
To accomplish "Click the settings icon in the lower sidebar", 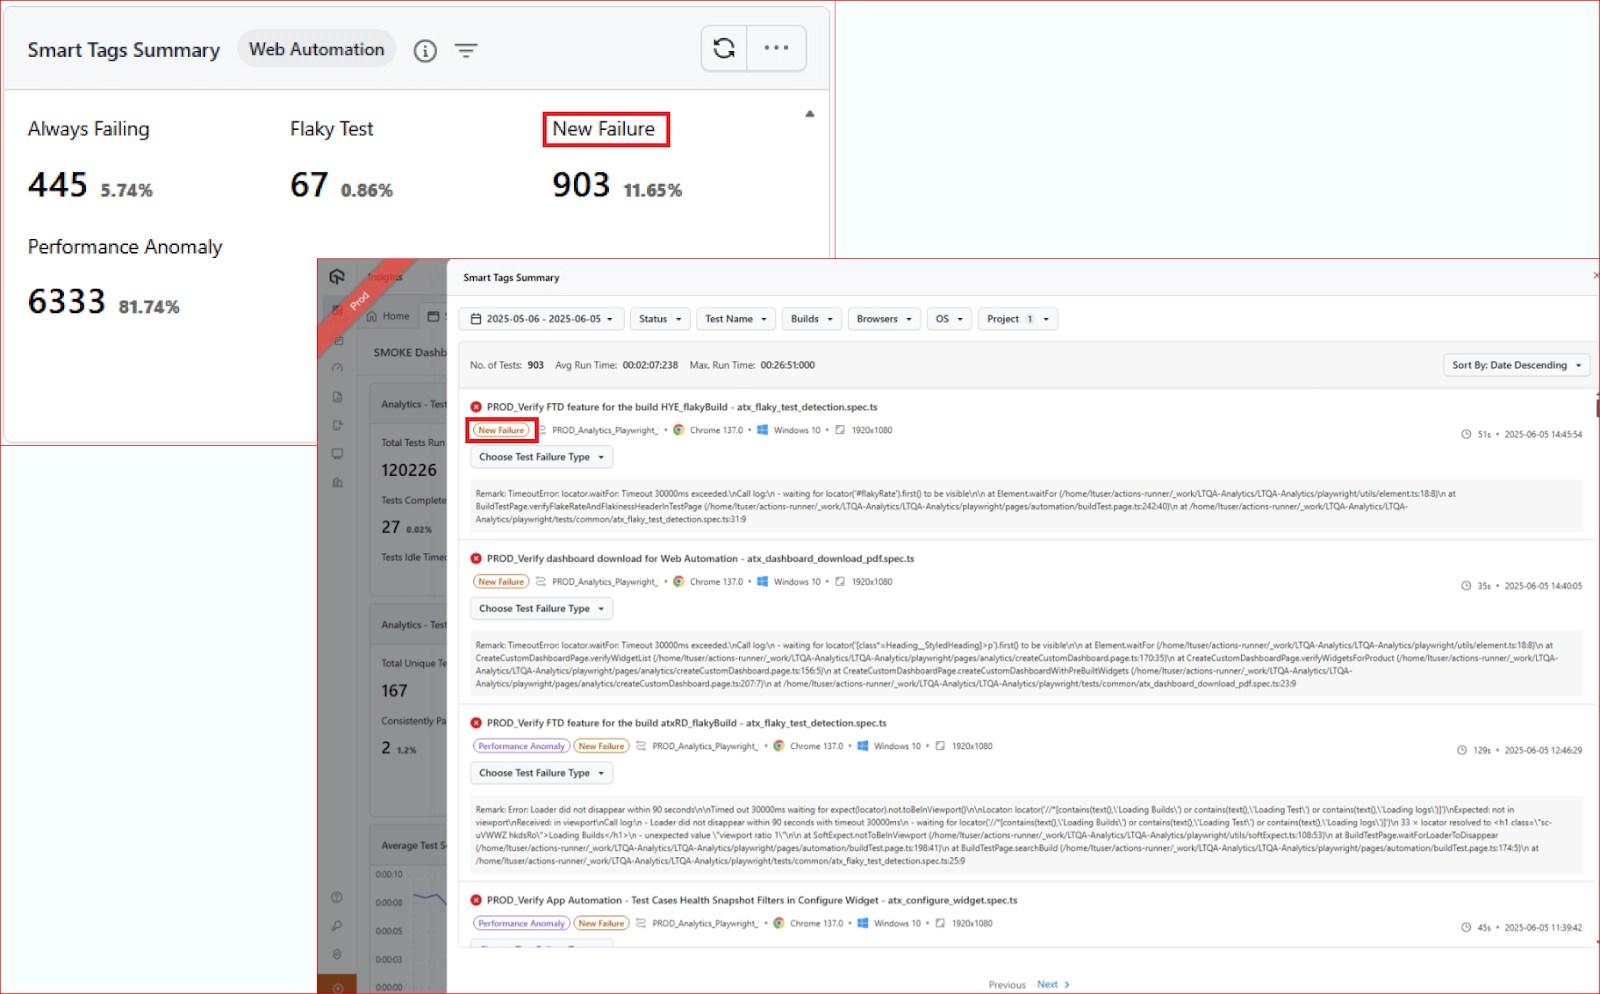I will (337, 953).
